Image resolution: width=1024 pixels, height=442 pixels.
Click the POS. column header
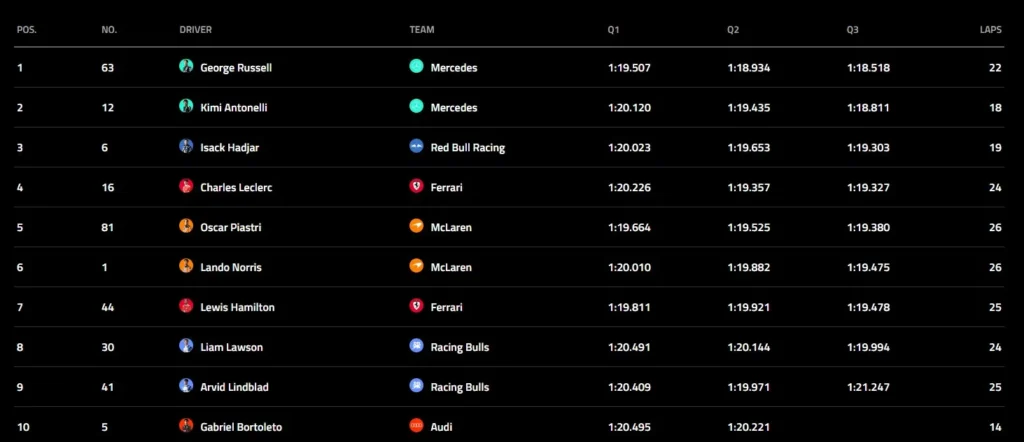coord(27,30)
